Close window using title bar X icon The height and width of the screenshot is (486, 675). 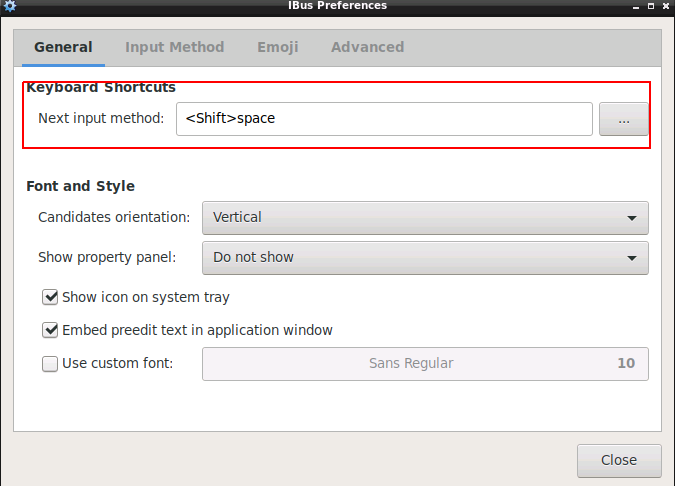pos(666,6)
